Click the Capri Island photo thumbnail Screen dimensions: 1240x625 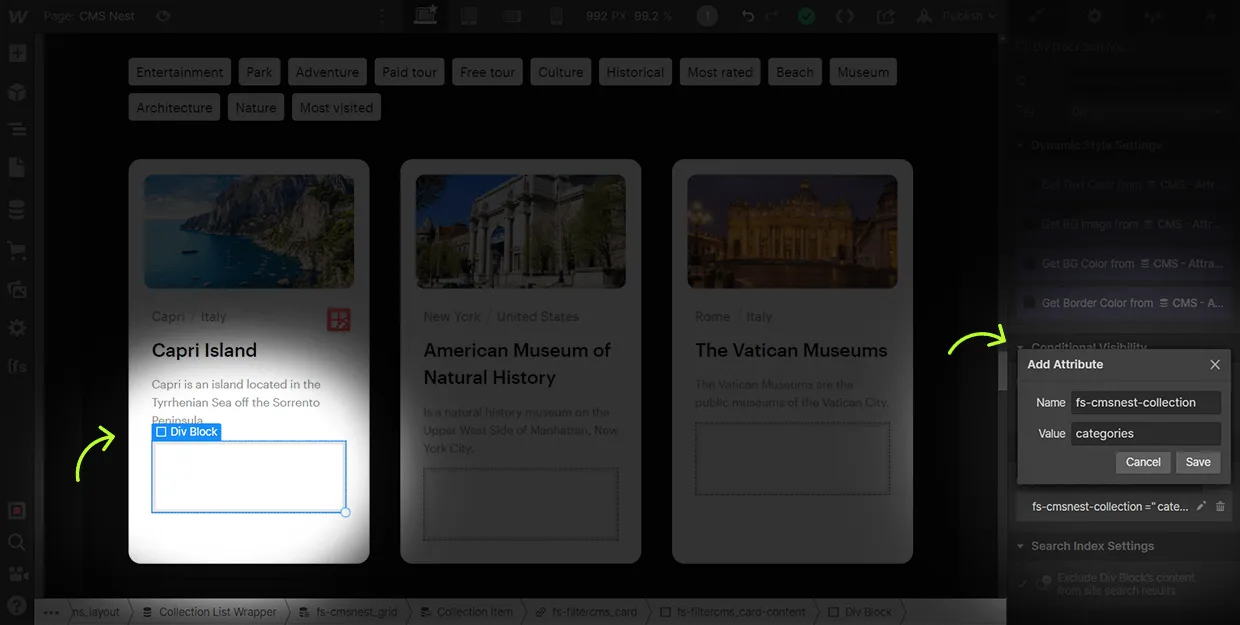point(249,232)
